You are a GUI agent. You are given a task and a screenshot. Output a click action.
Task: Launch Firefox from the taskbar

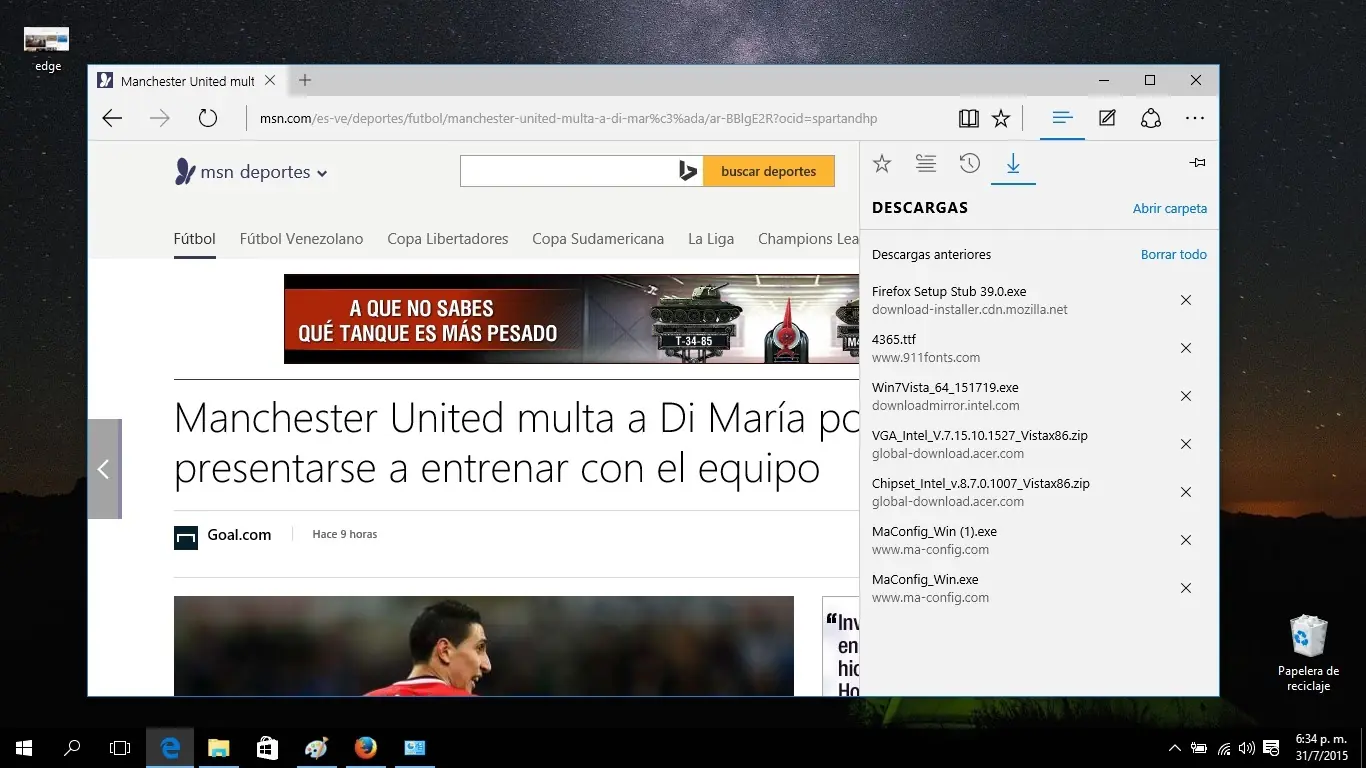(x=365, y=747)
